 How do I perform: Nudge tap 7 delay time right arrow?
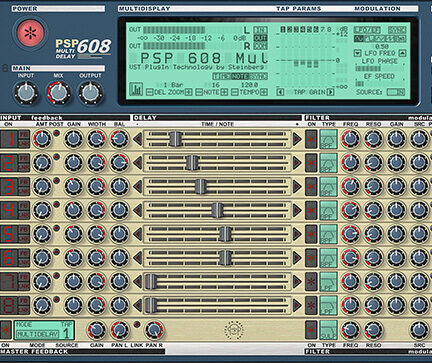(x=297, y=282)
